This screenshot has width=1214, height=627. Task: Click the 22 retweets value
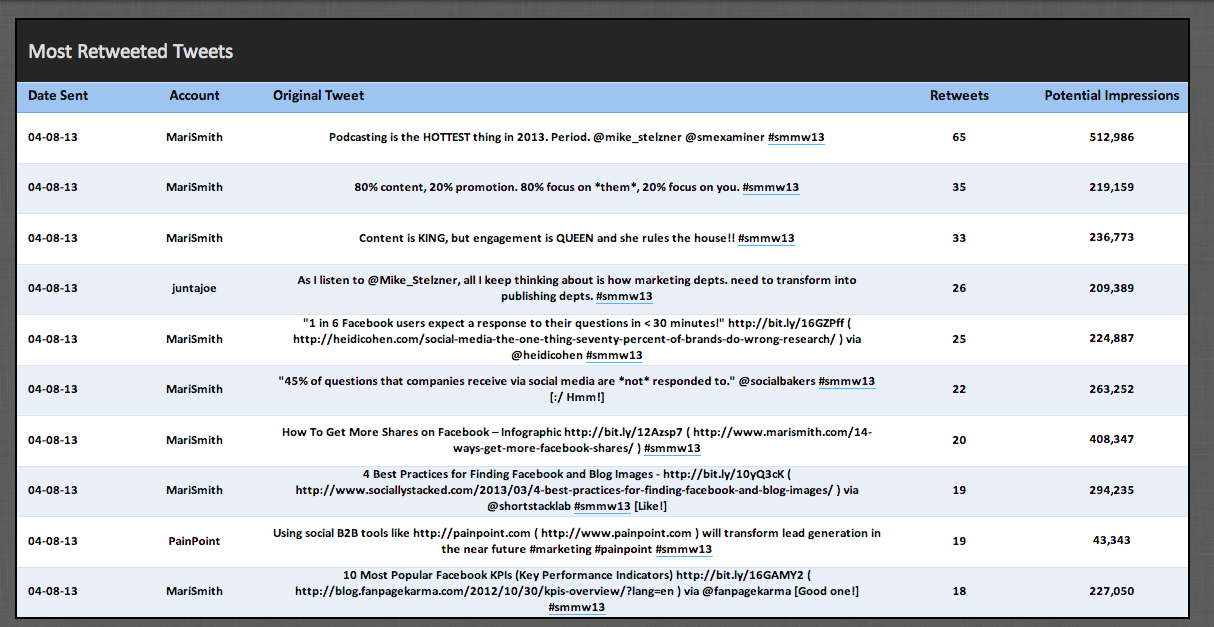click(959, 389)
